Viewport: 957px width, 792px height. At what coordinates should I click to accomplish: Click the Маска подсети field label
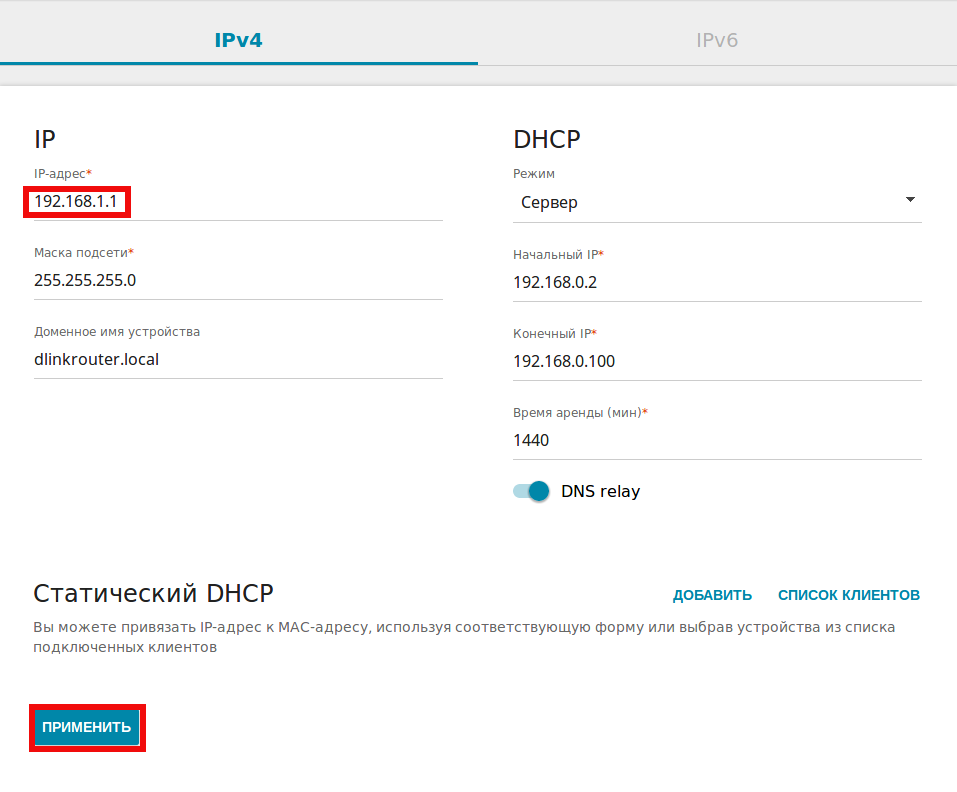[83, 252]
